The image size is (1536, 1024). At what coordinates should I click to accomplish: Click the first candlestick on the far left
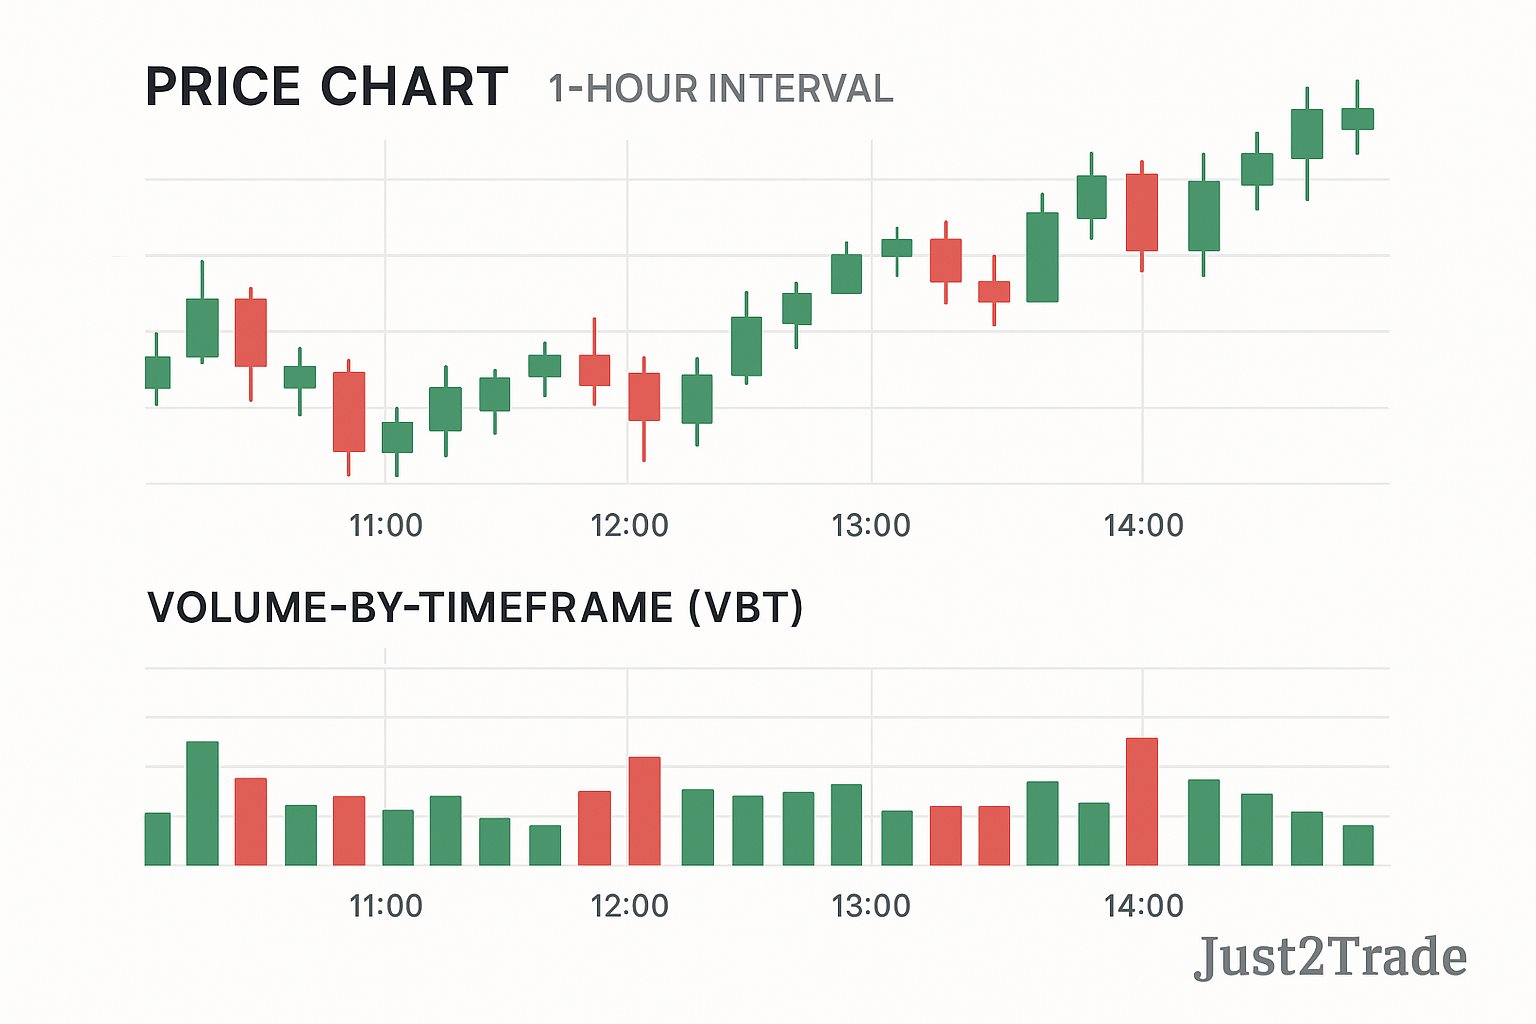coord(157,372)
